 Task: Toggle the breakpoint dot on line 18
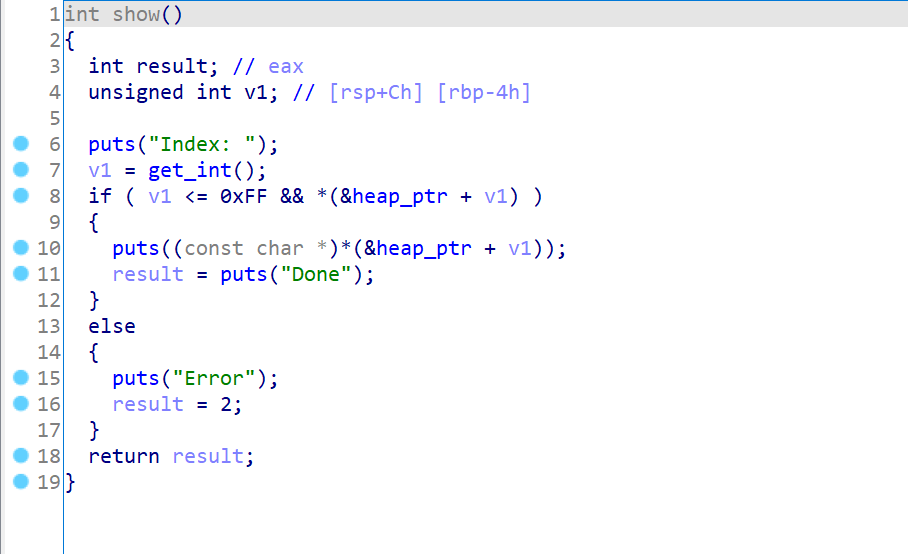(21, 456)
